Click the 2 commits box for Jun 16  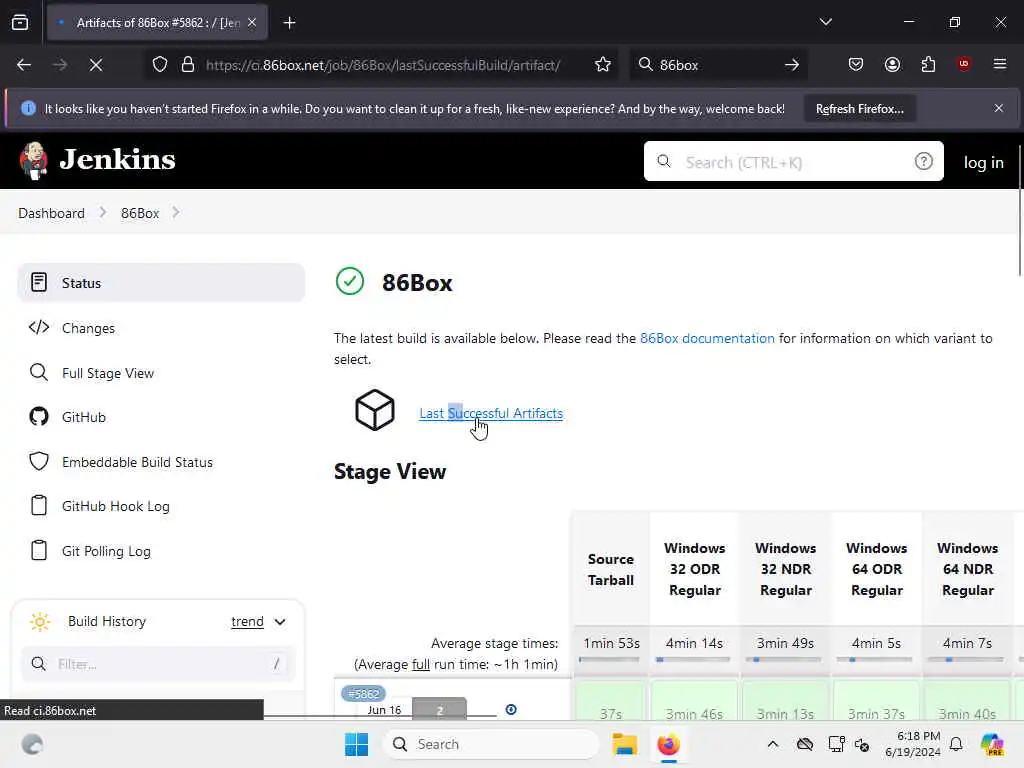pos(440,709)
